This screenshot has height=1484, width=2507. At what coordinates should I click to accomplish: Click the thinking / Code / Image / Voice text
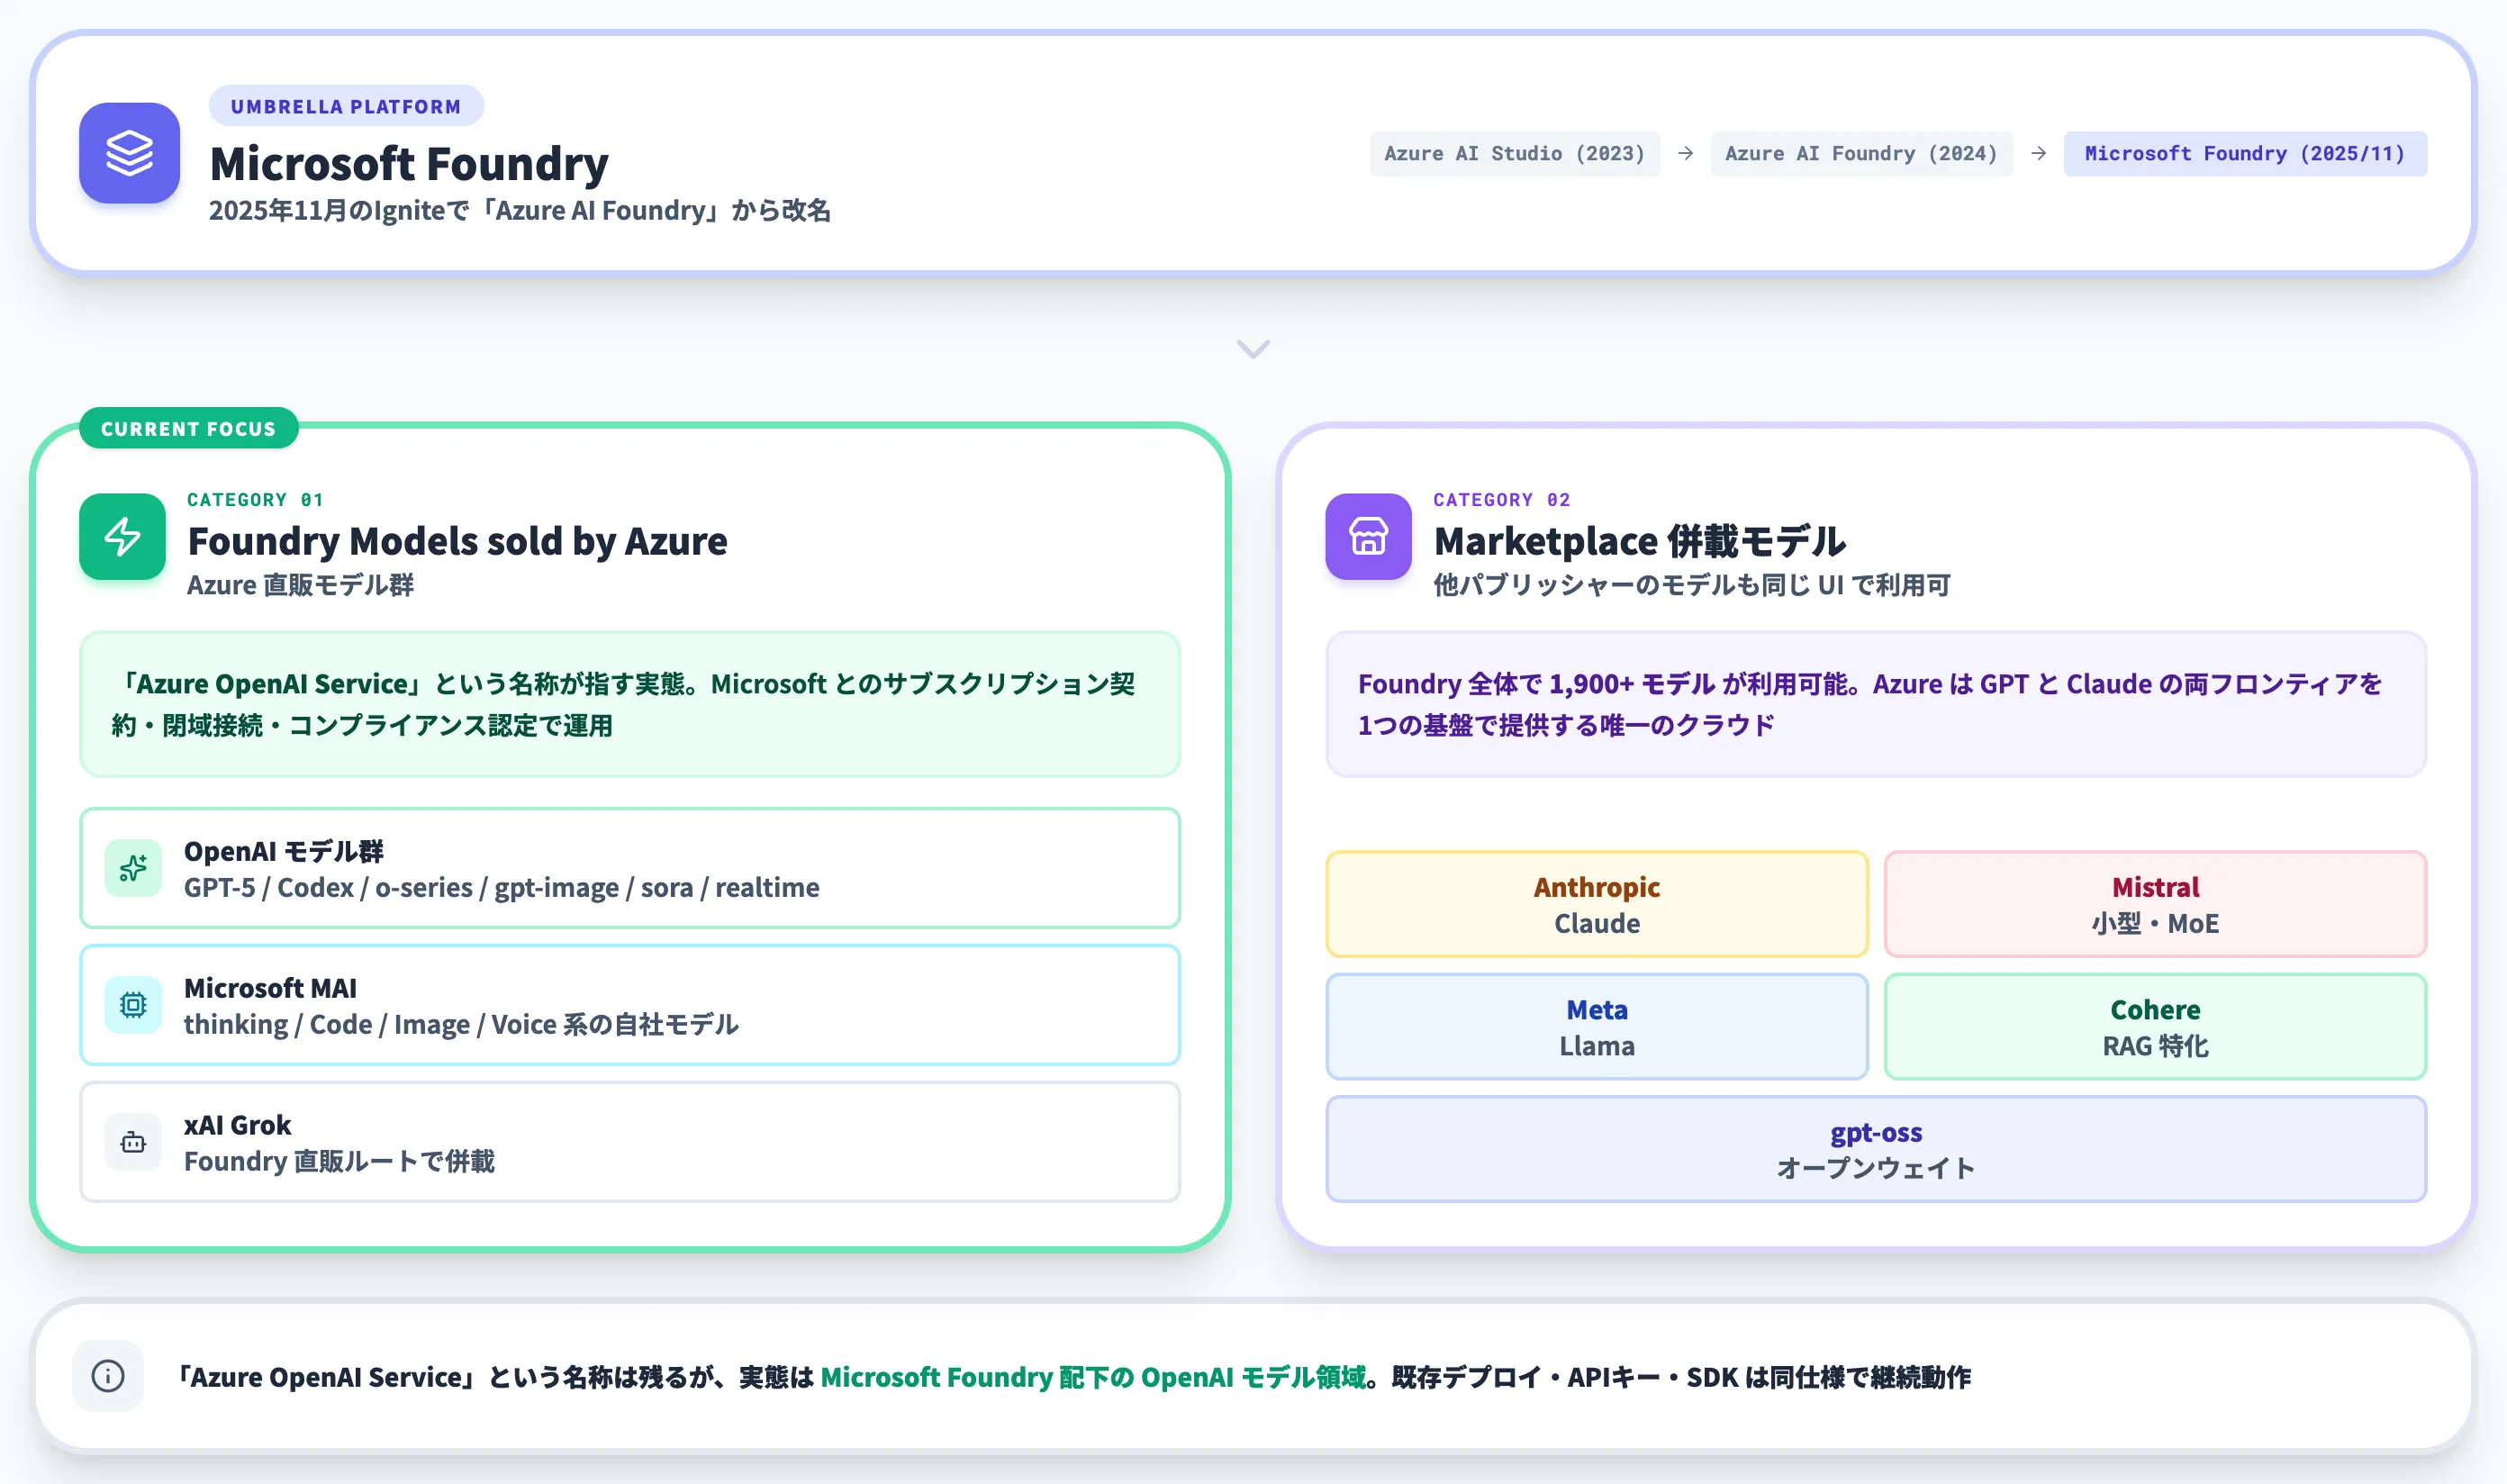click(461, 1024)
